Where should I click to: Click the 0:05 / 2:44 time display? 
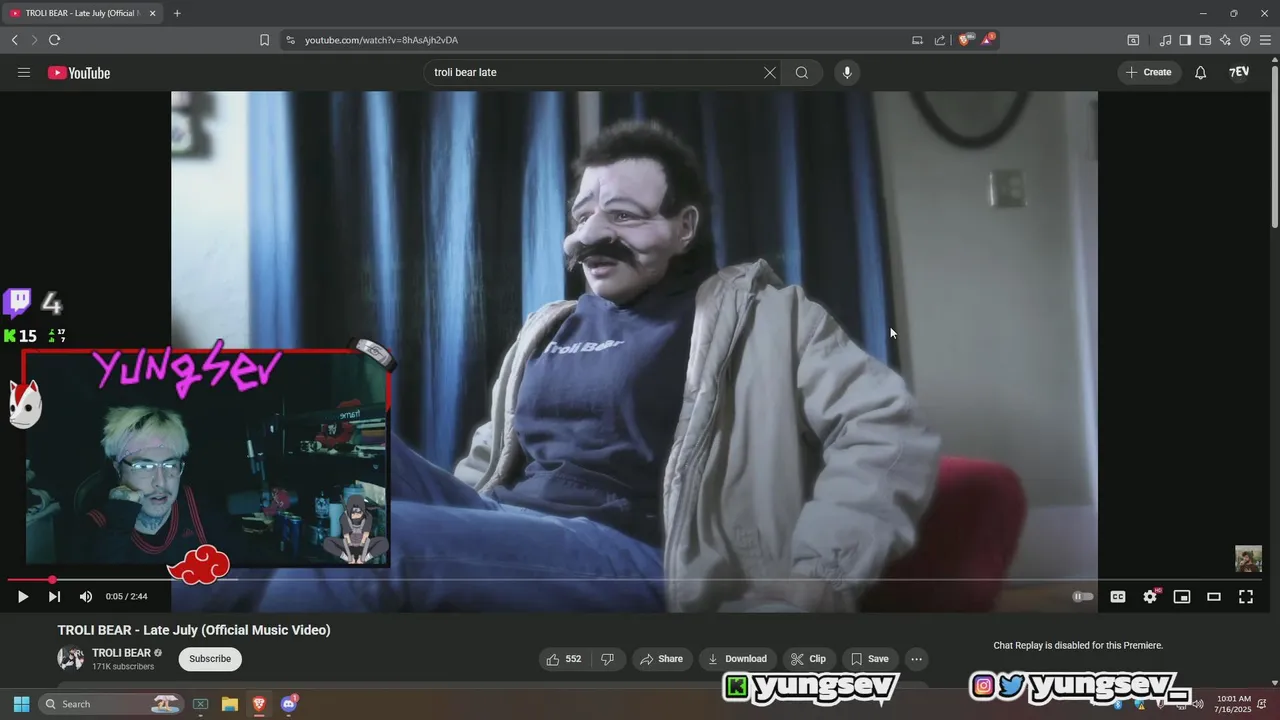(126, 596)
